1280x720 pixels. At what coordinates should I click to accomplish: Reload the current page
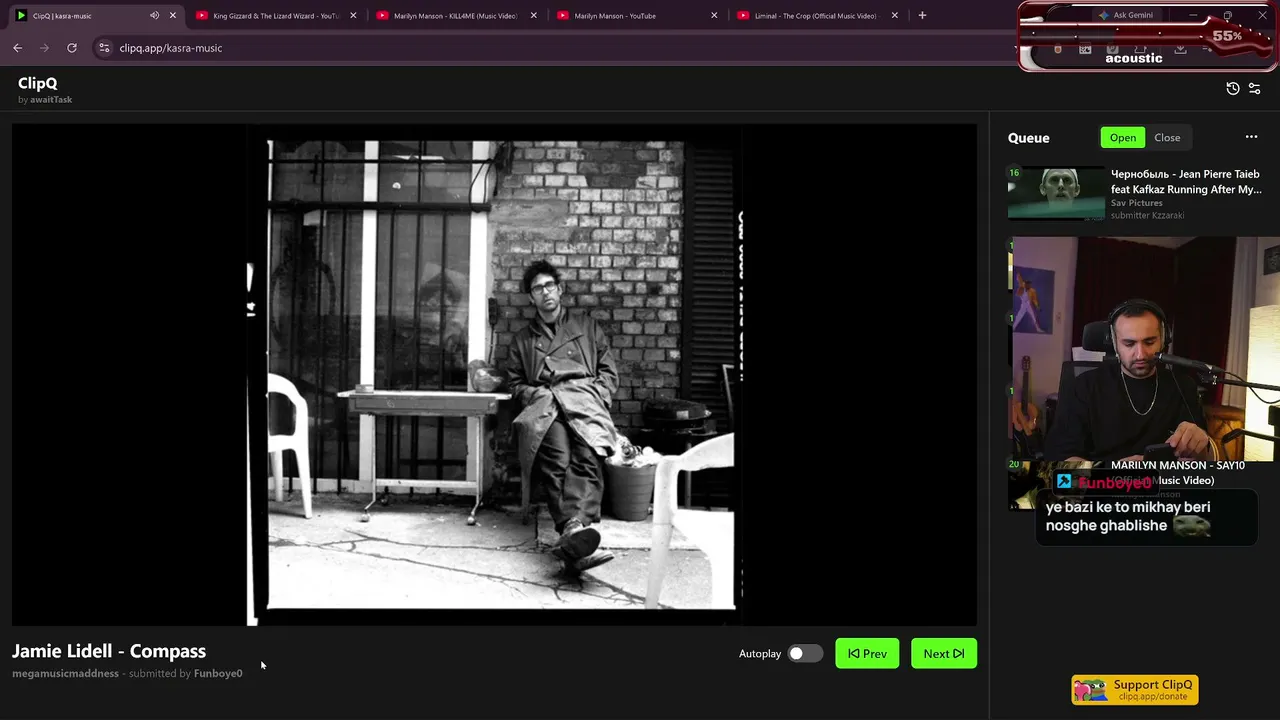point(72,48)
